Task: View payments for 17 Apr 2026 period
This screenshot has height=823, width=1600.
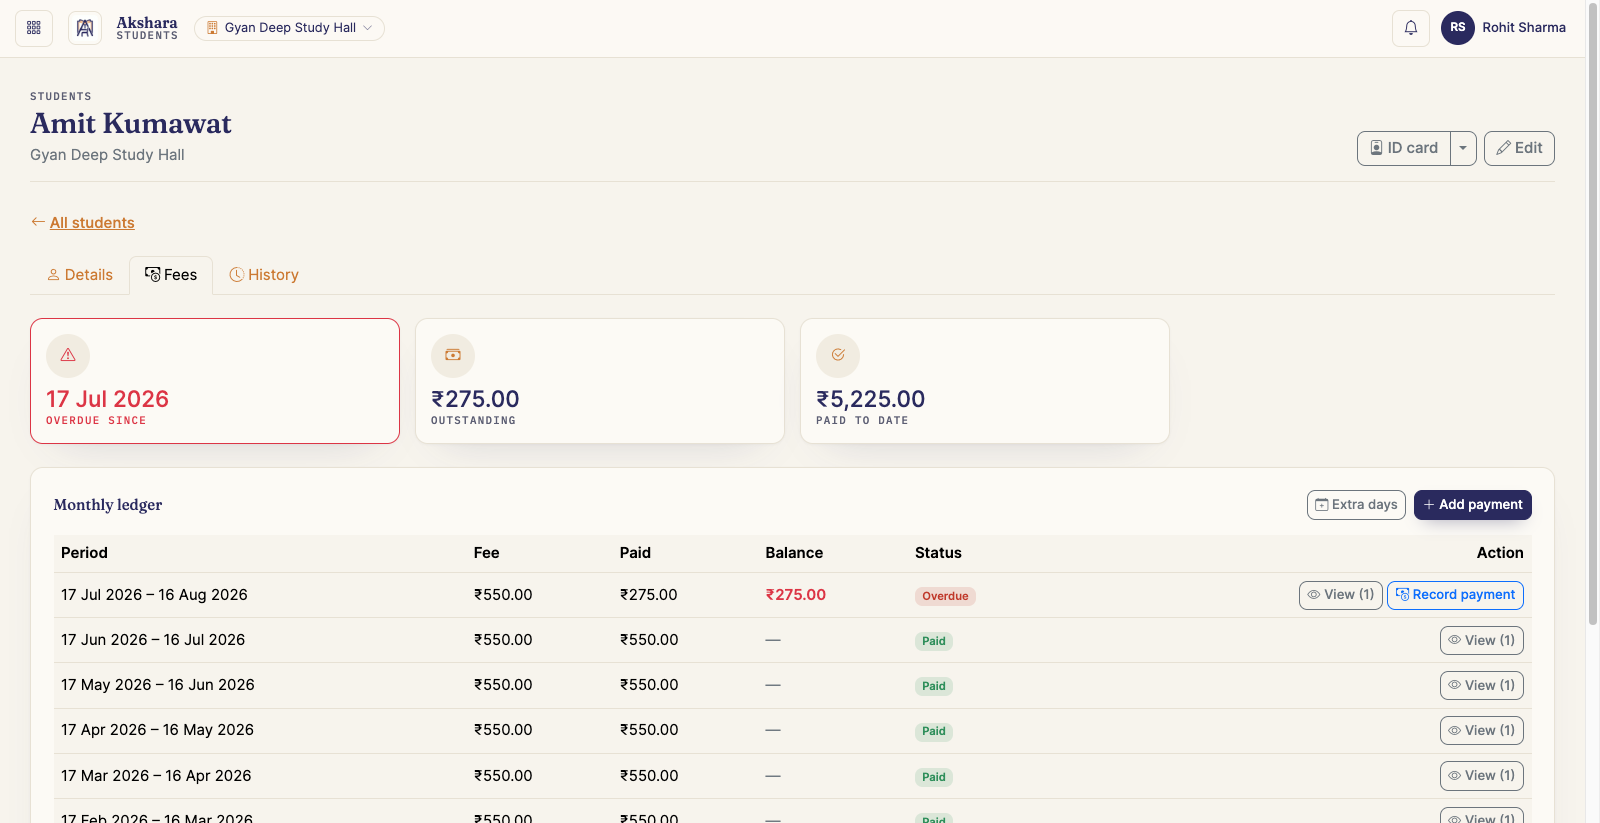Action: point(1482,730)
